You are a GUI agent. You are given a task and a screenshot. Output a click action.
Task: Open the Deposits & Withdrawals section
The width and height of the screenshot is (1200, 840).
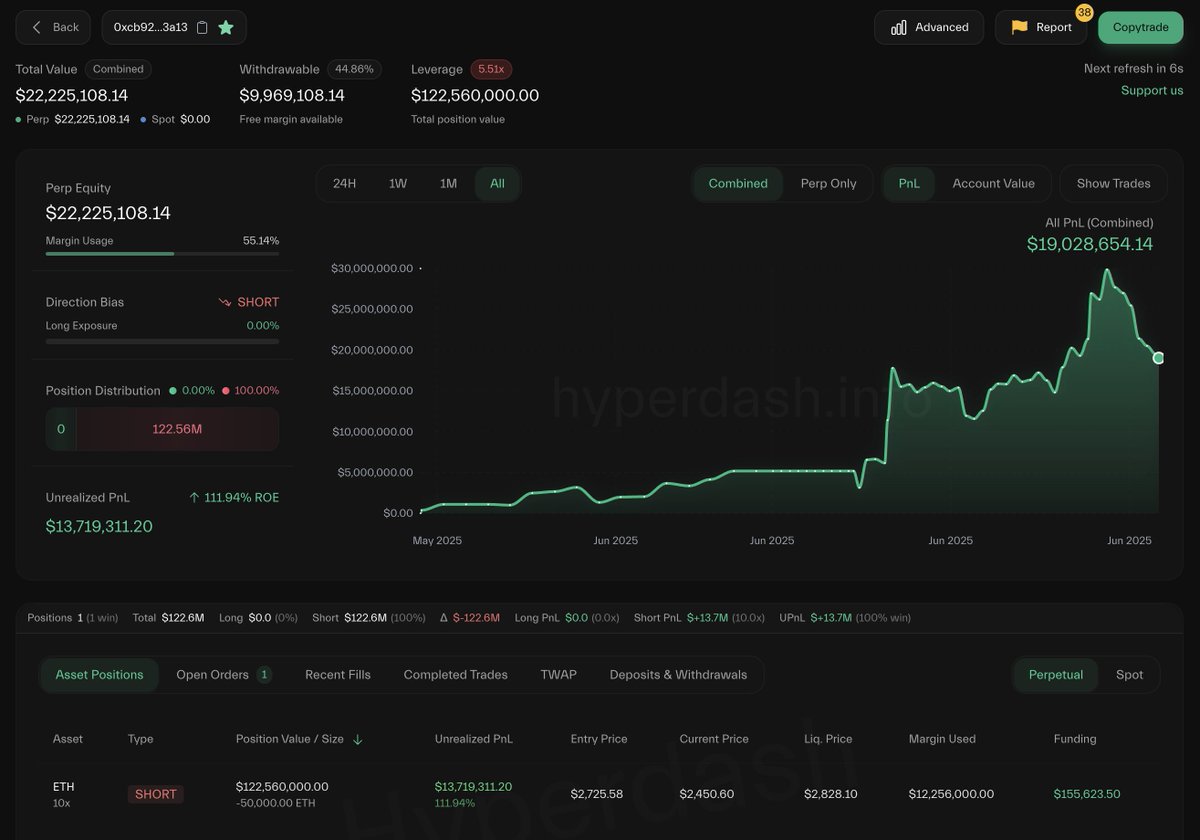click(x=678, y=675)
